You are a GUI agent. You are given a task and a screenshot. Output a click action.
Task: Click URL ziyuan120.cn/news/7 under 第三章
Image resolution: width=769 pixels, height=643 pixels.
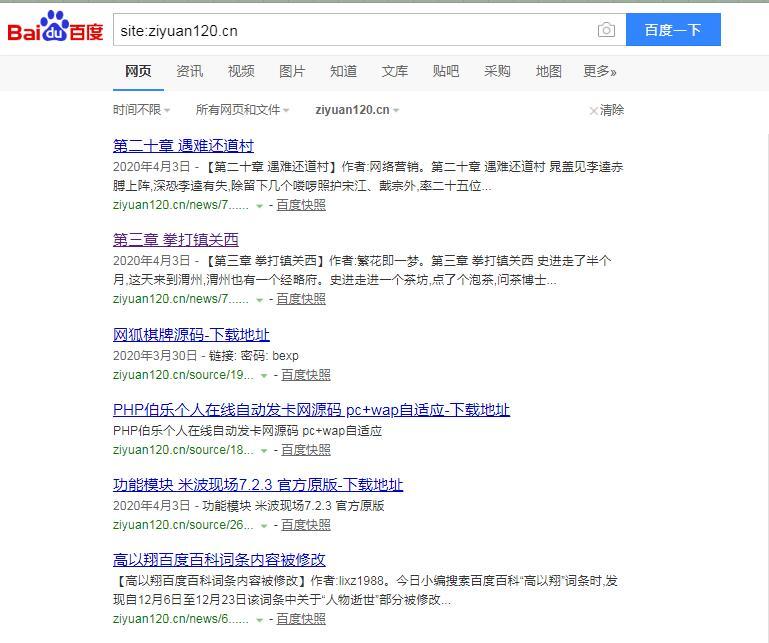pos(180,299)
